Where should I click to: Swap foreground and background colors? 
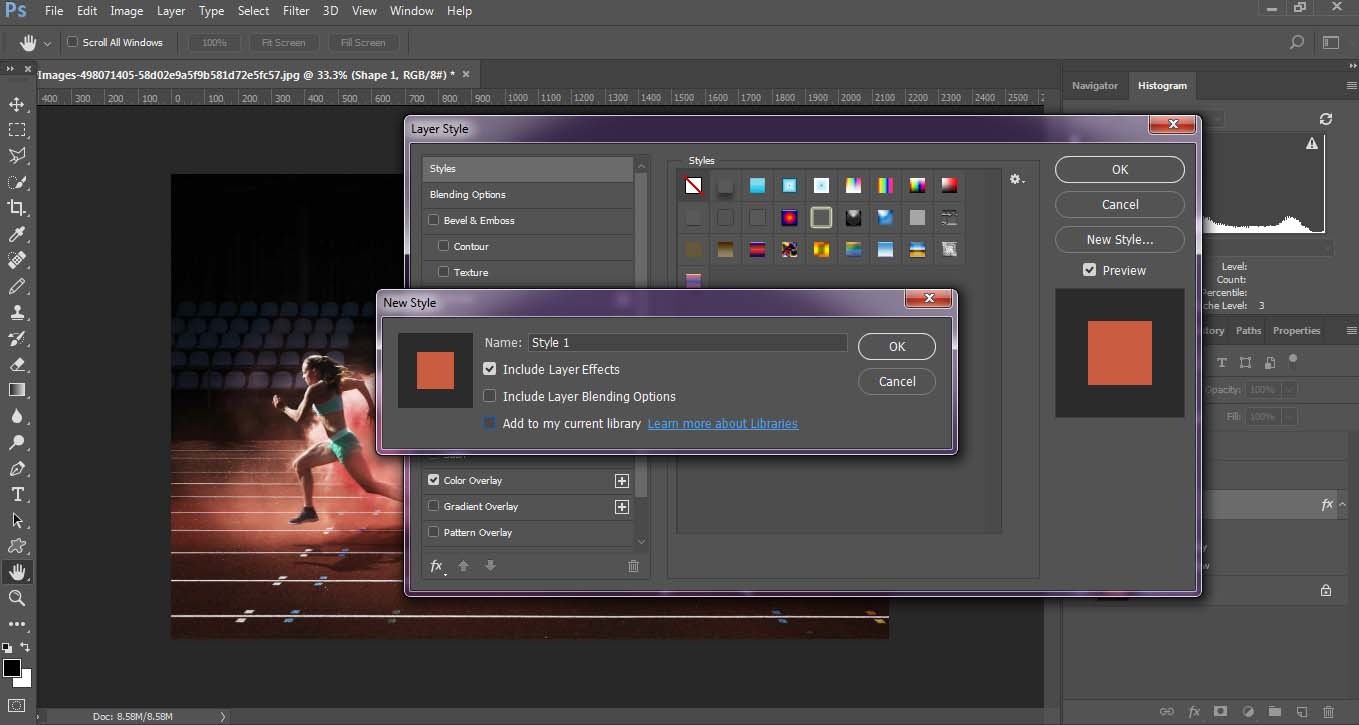coord(26,647)
